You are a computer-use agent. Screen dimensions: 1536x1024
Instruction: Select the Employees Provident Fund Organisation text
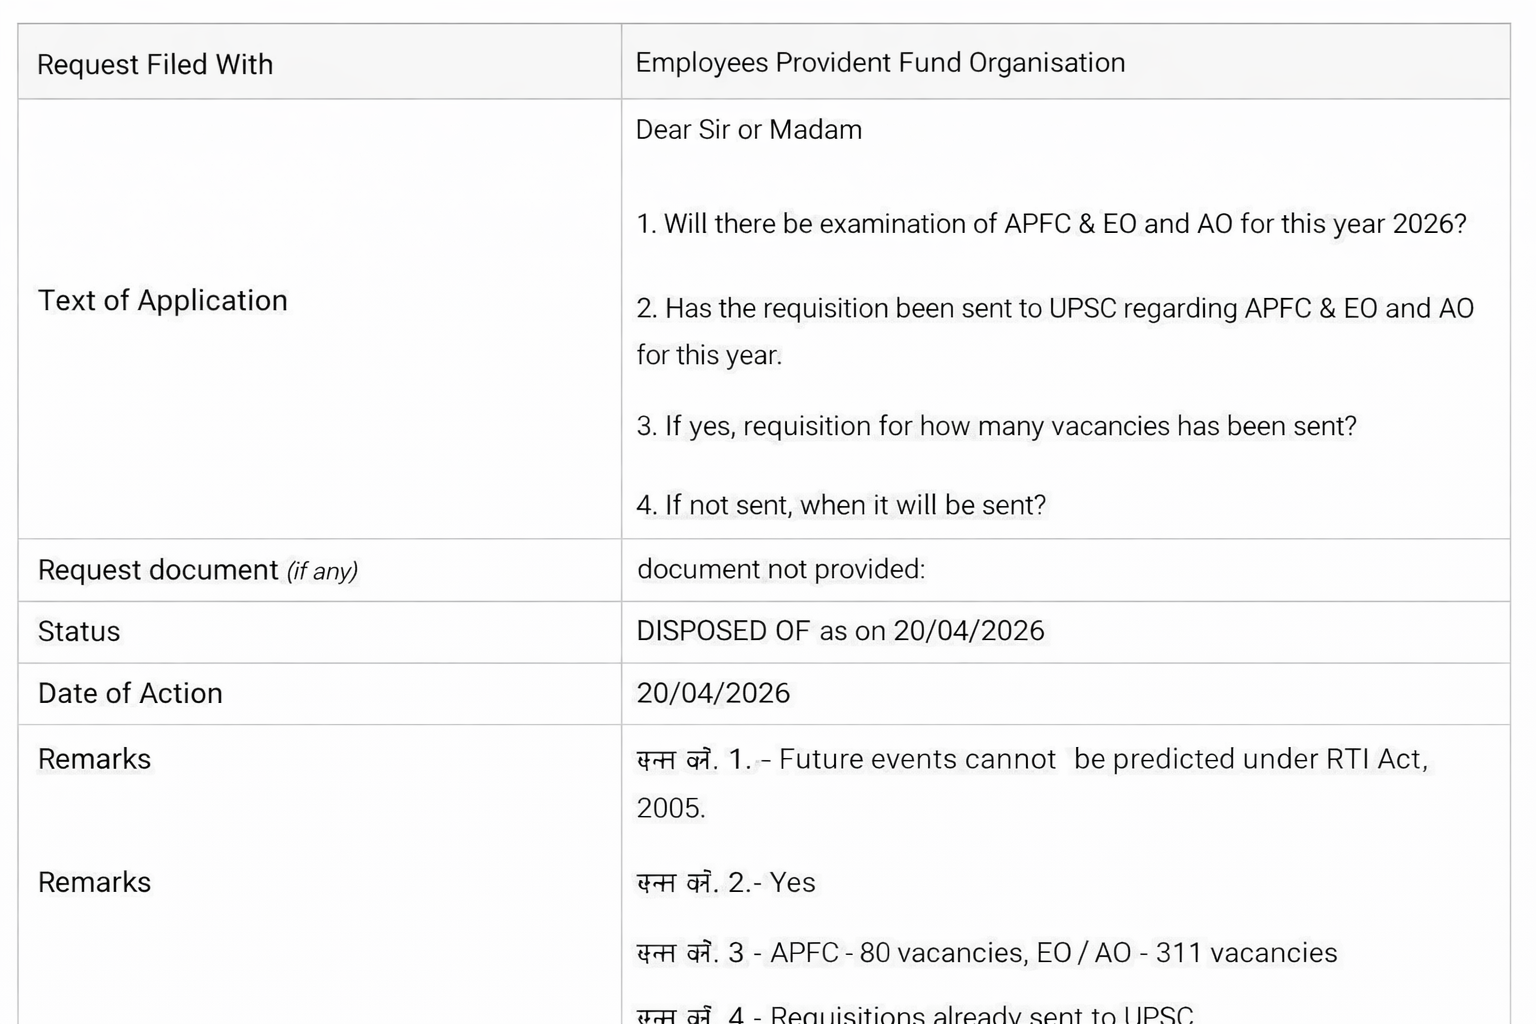[x=879, y=62]
